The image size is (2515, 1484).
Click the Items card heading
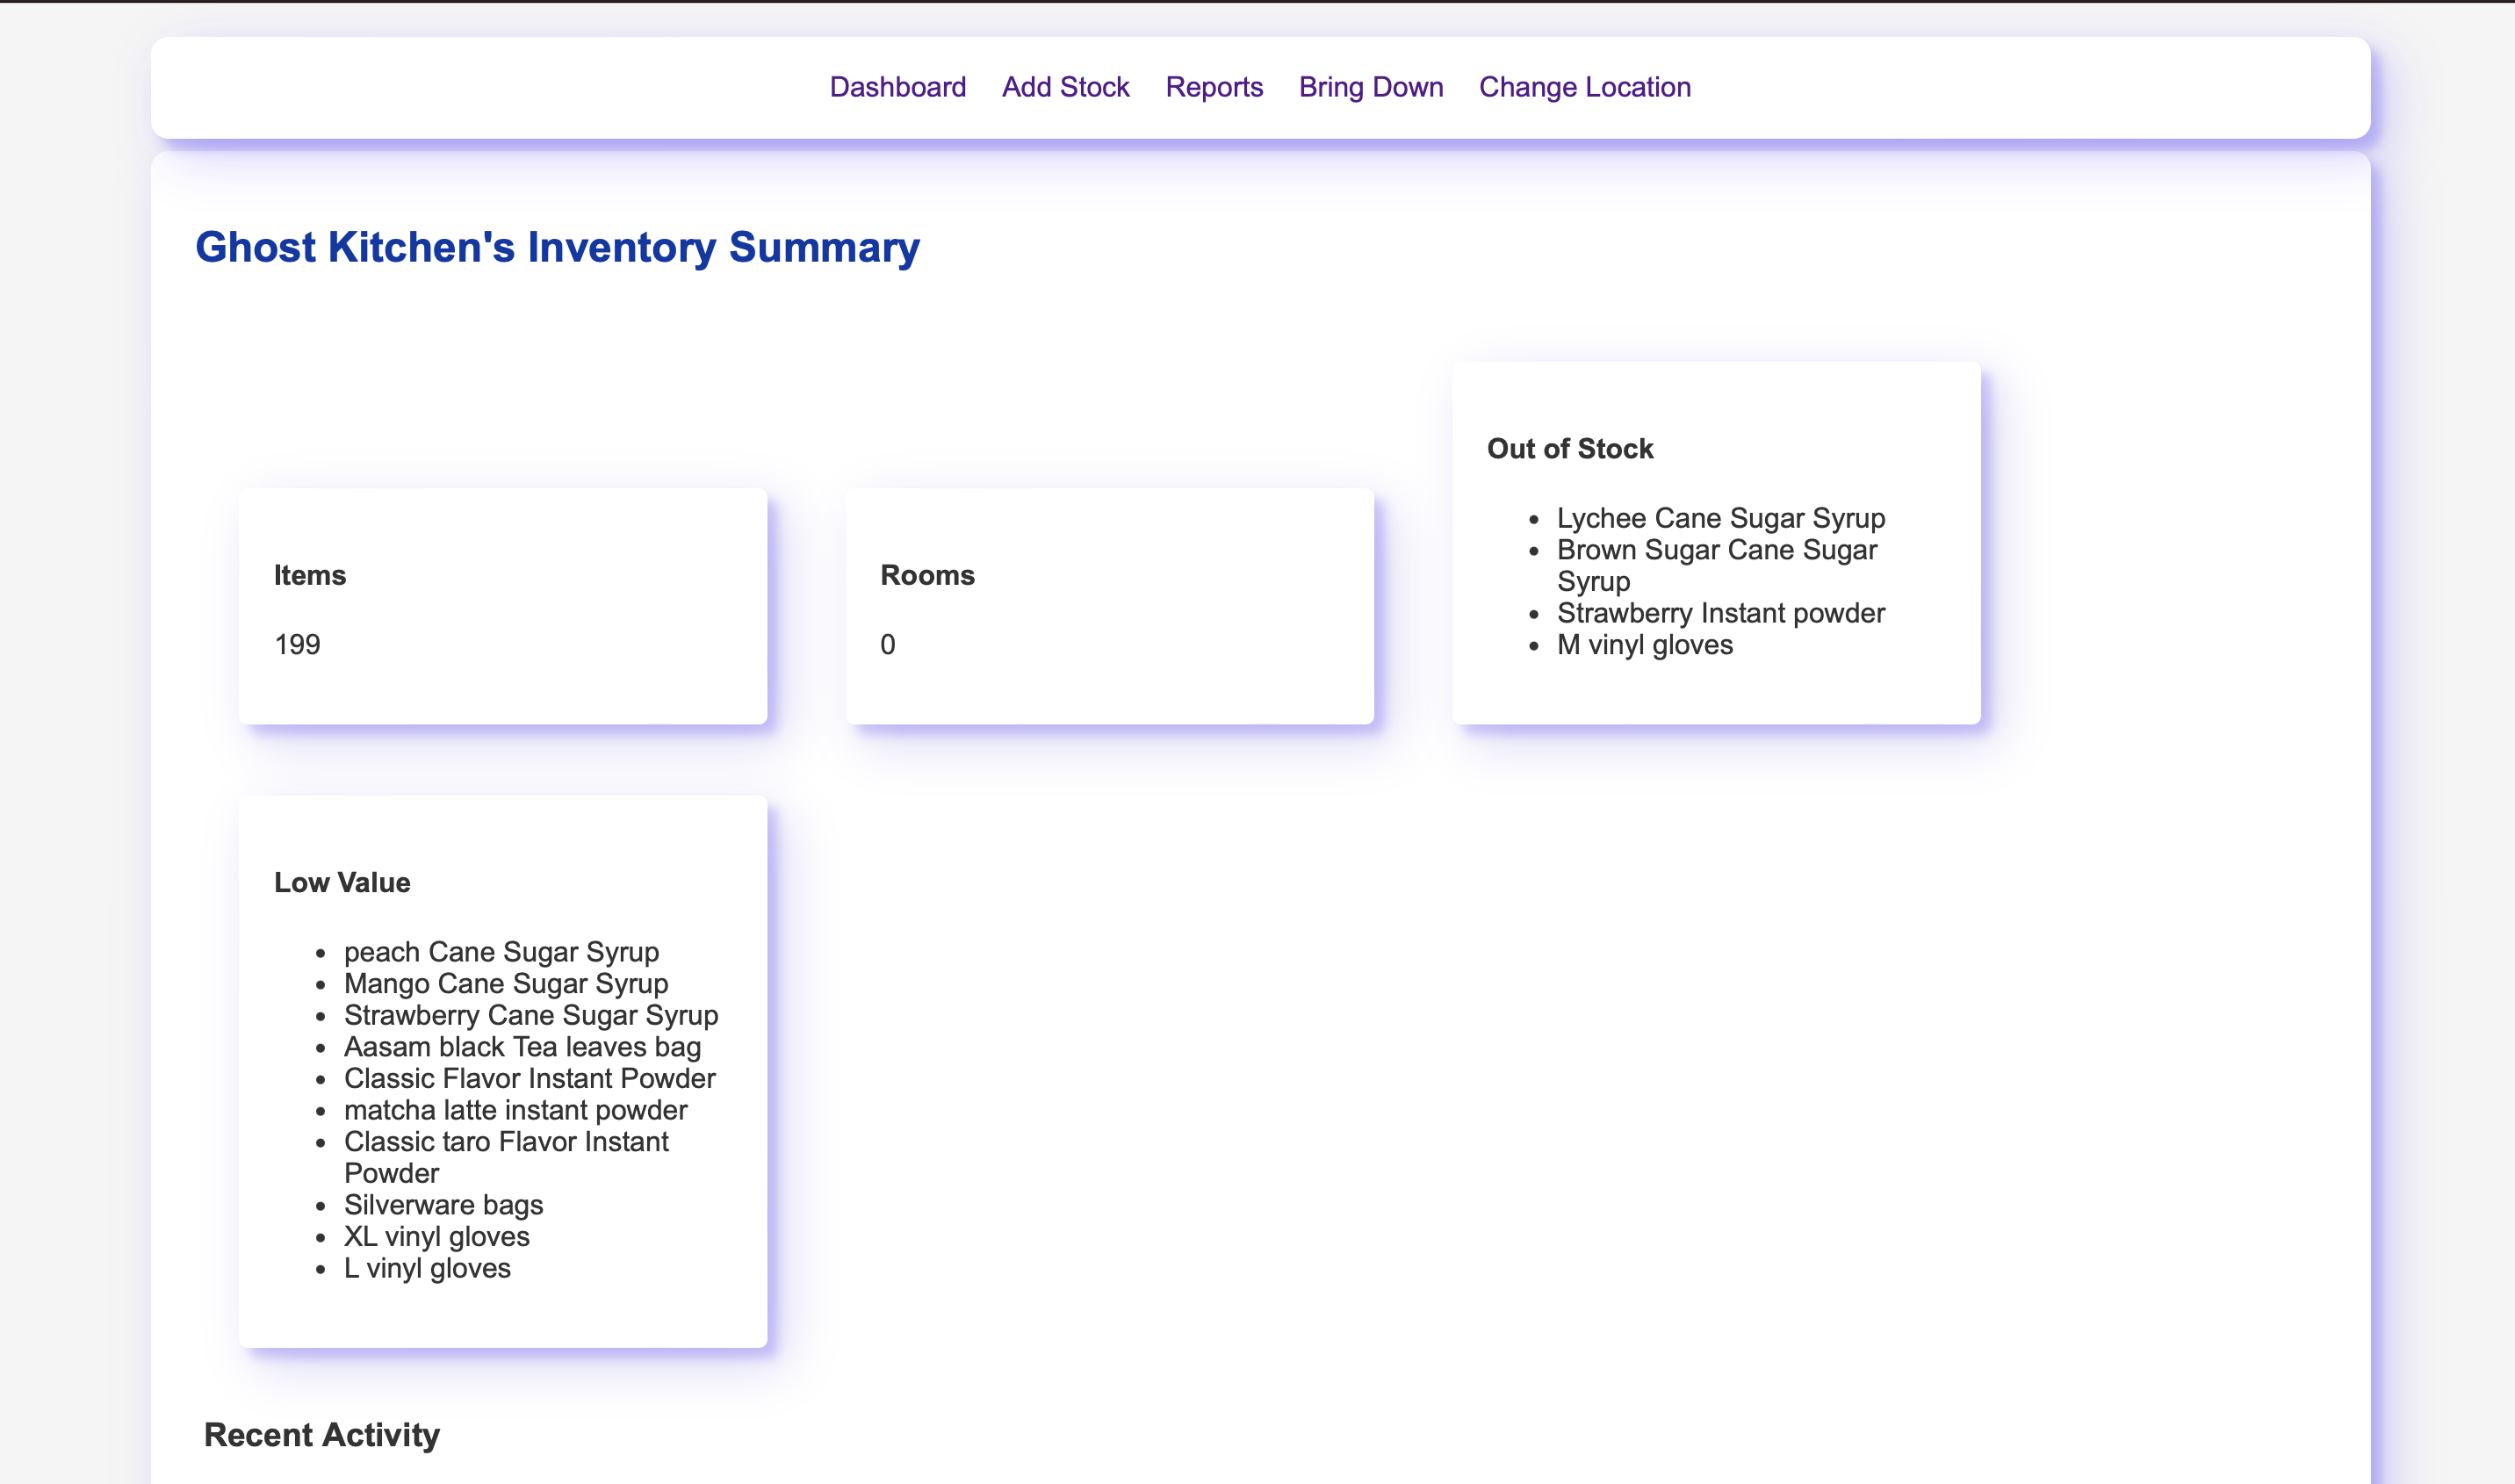point(310,575)
